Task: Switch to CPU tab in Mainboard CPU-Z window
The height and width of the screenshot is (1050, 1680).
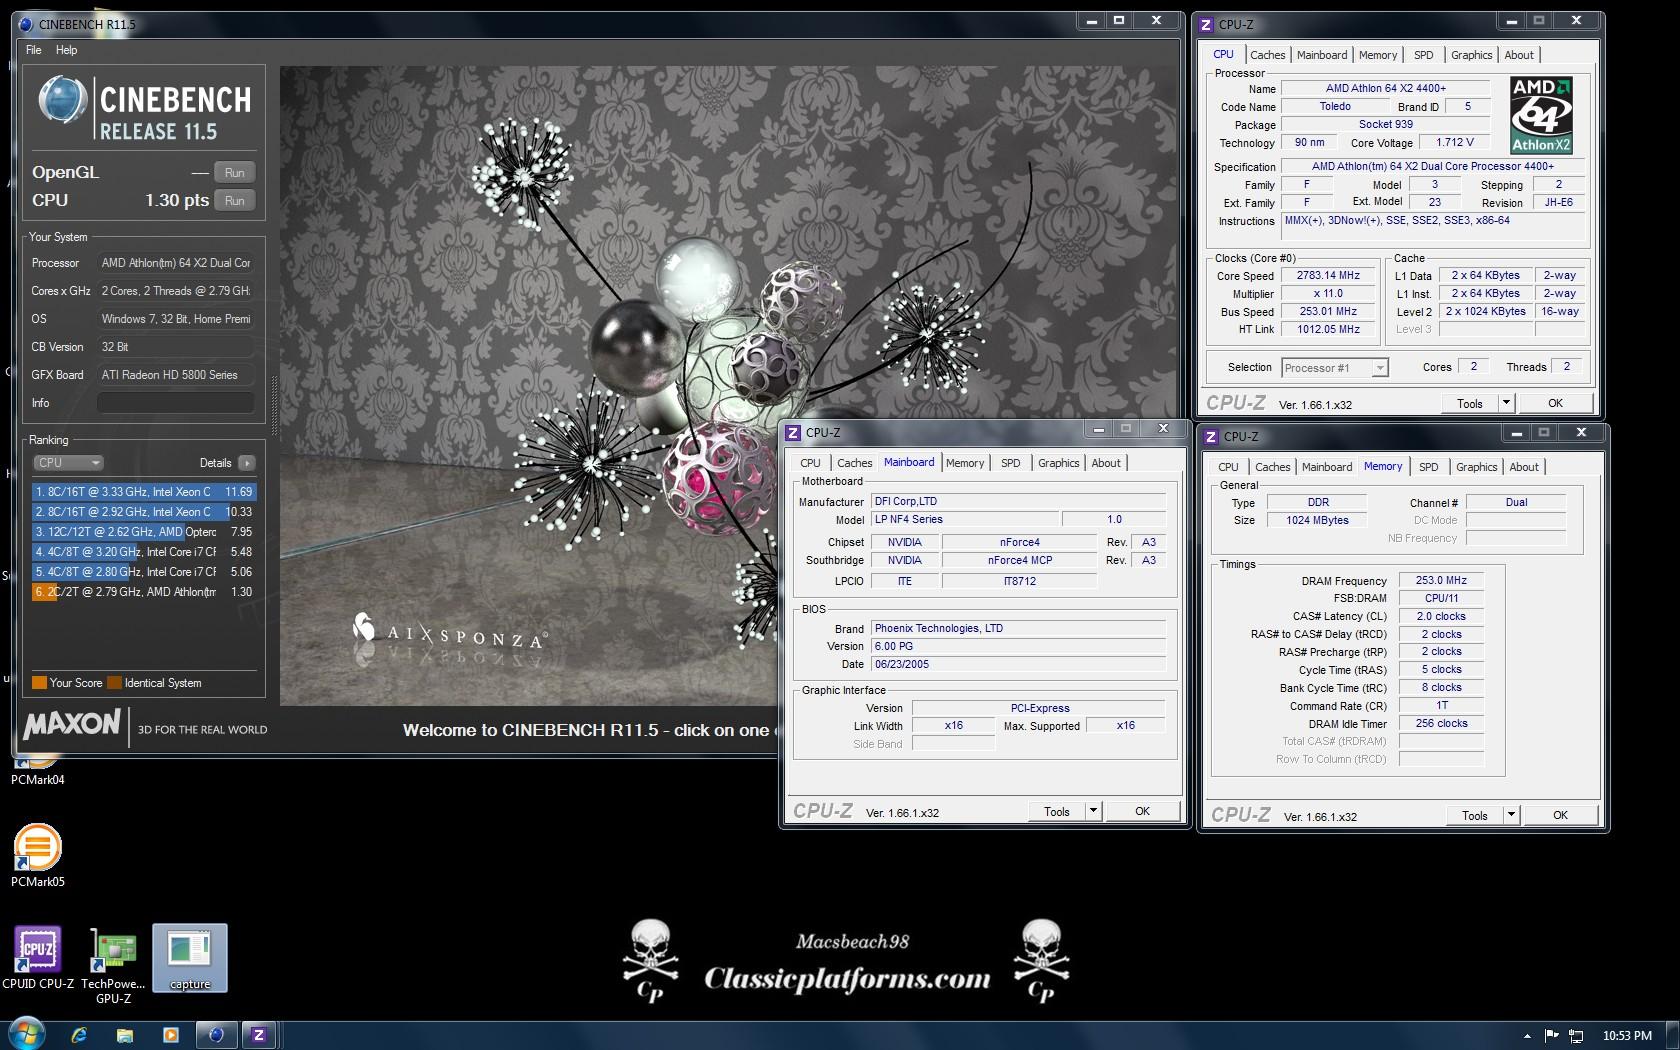Action: click(810, 463)
